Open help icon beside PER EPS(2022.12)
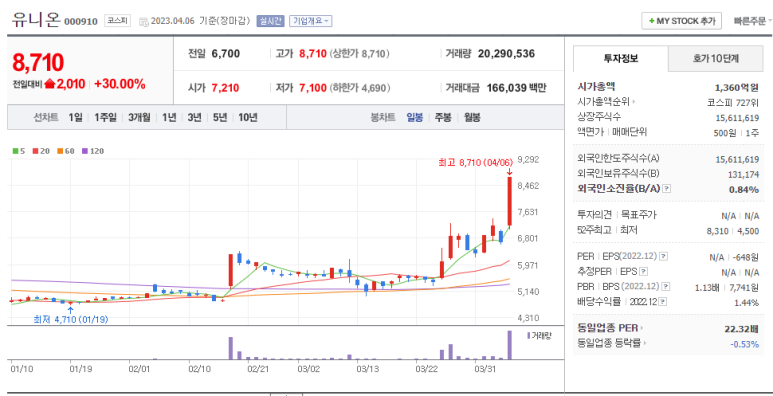Screen dimensions: 773x396 [x=664, y=256]
